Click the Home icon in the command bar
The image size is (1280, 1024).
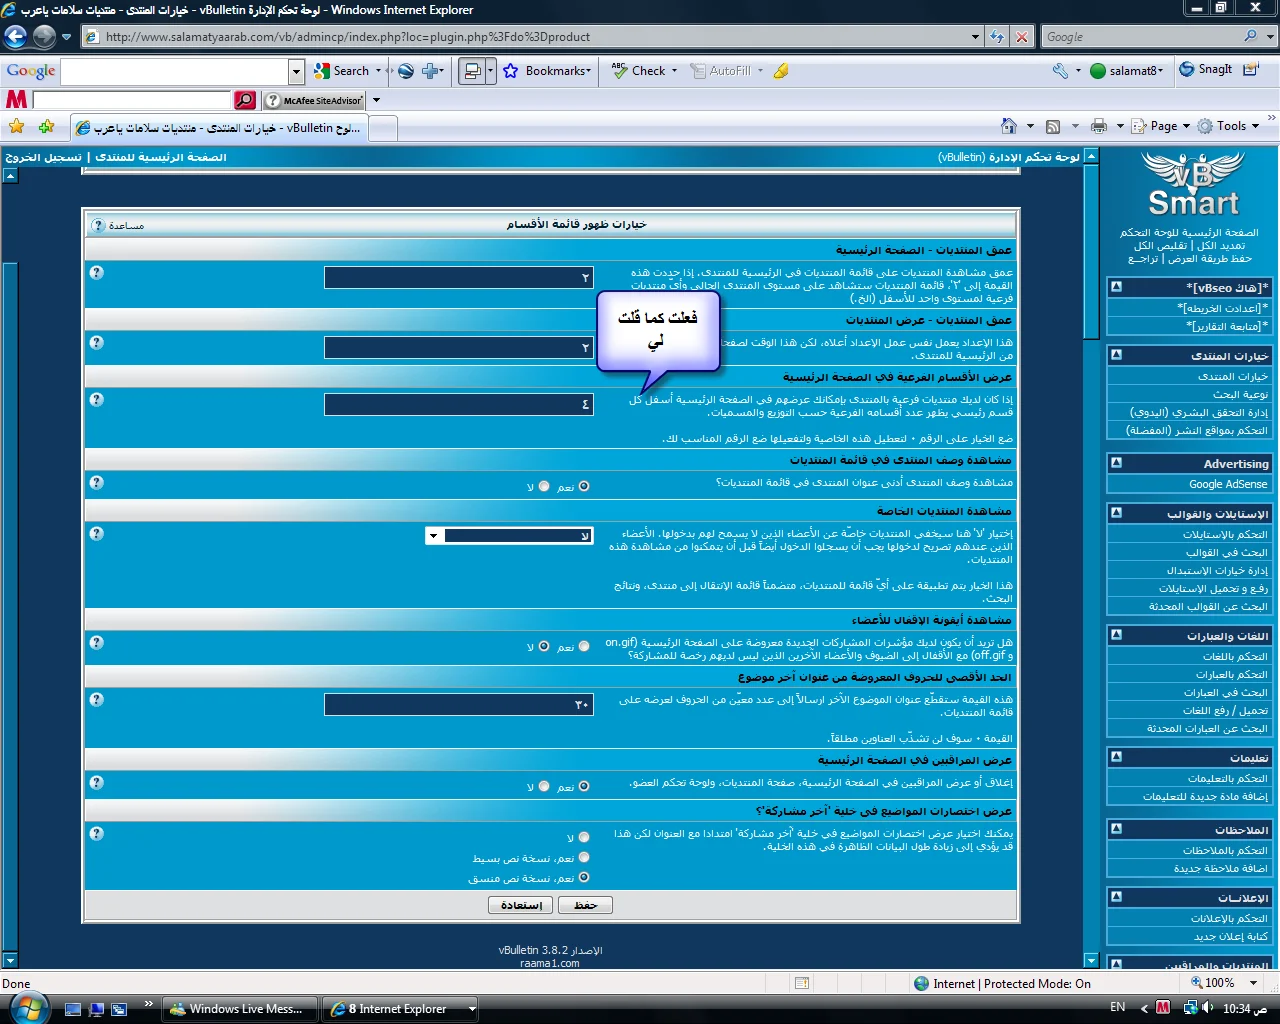tap(1009, 126)
